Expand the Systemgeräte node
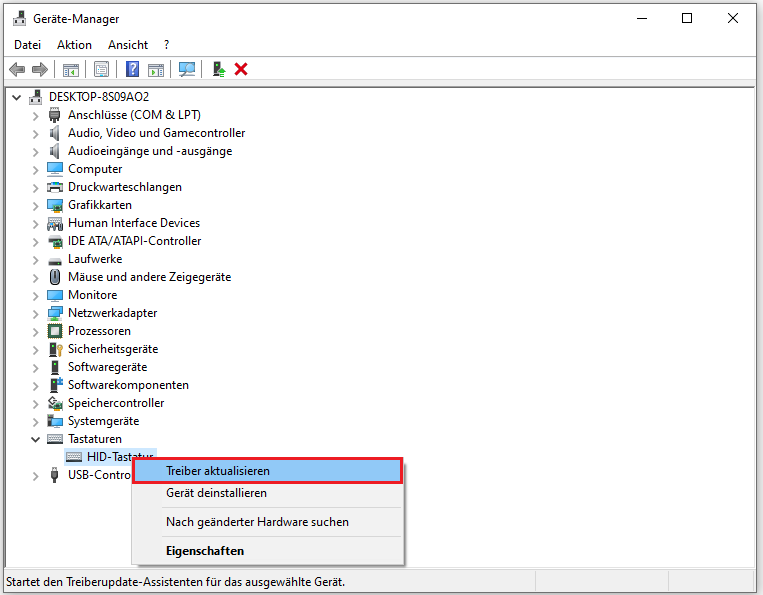 35,422
